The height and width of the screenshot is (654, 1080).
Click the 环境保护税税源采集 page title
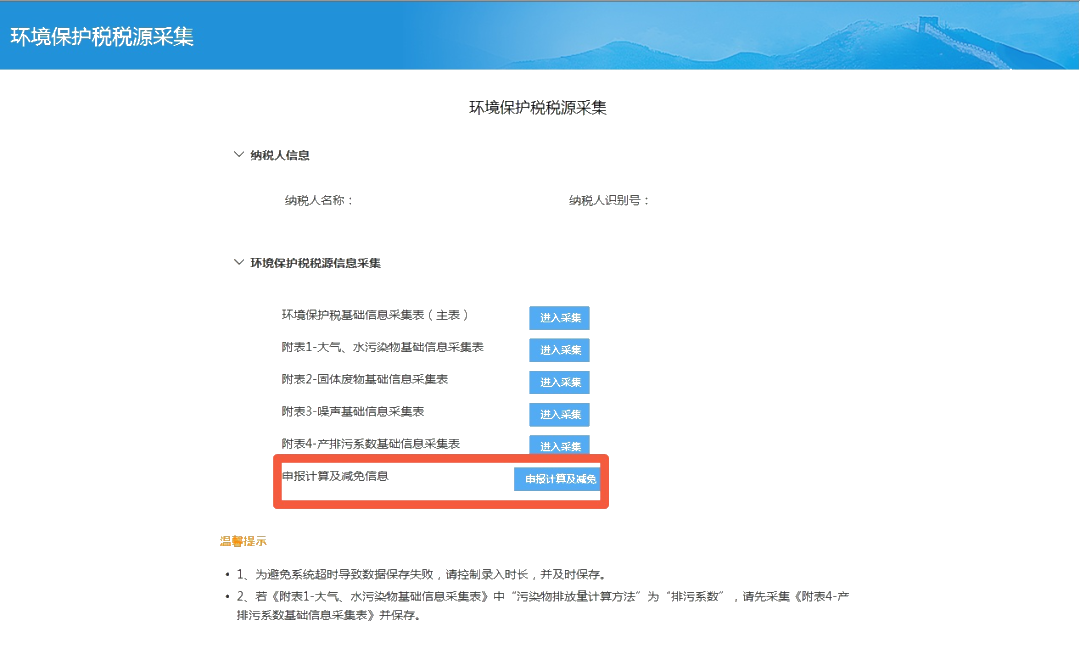coord(540,106)
